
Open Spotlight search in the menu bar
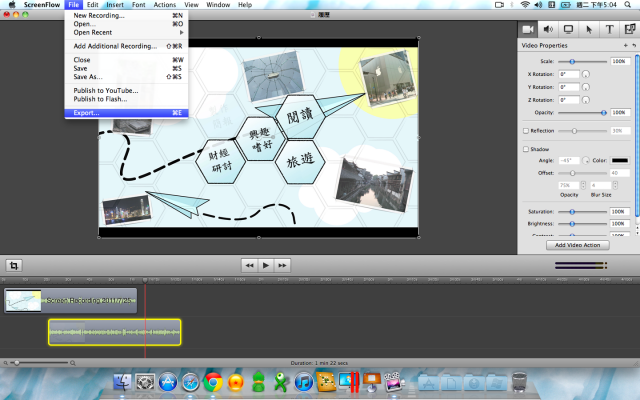coord(627,4)
